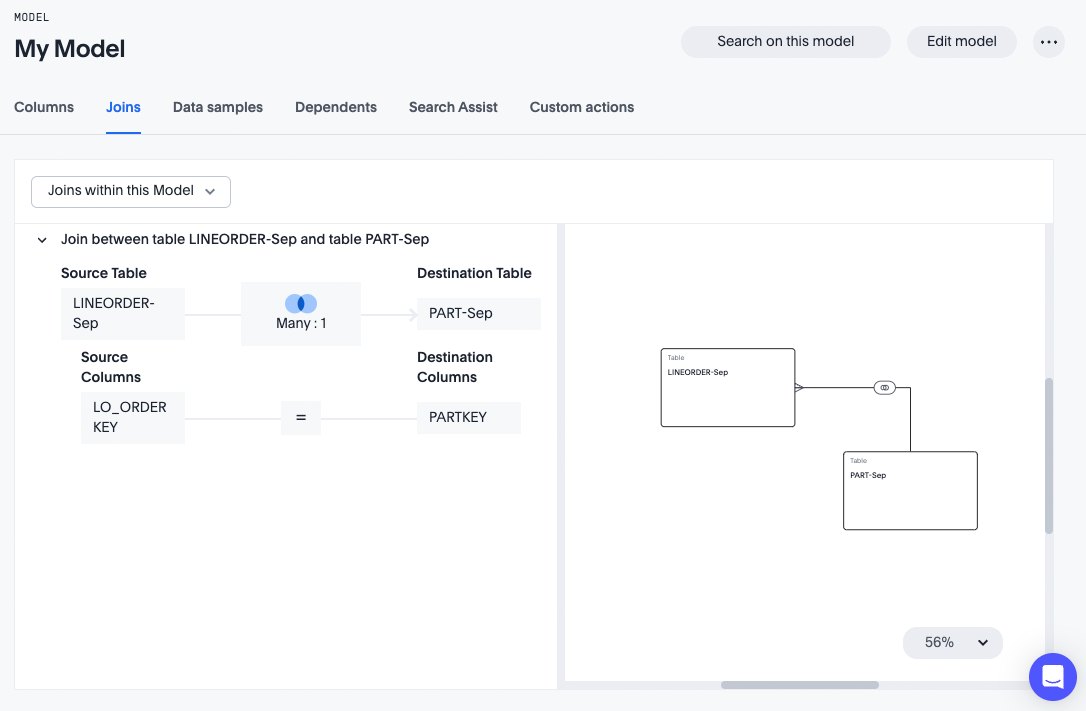Open the Joins within this Model dropdown
The image size is (1086, 711).
[131, 191]
